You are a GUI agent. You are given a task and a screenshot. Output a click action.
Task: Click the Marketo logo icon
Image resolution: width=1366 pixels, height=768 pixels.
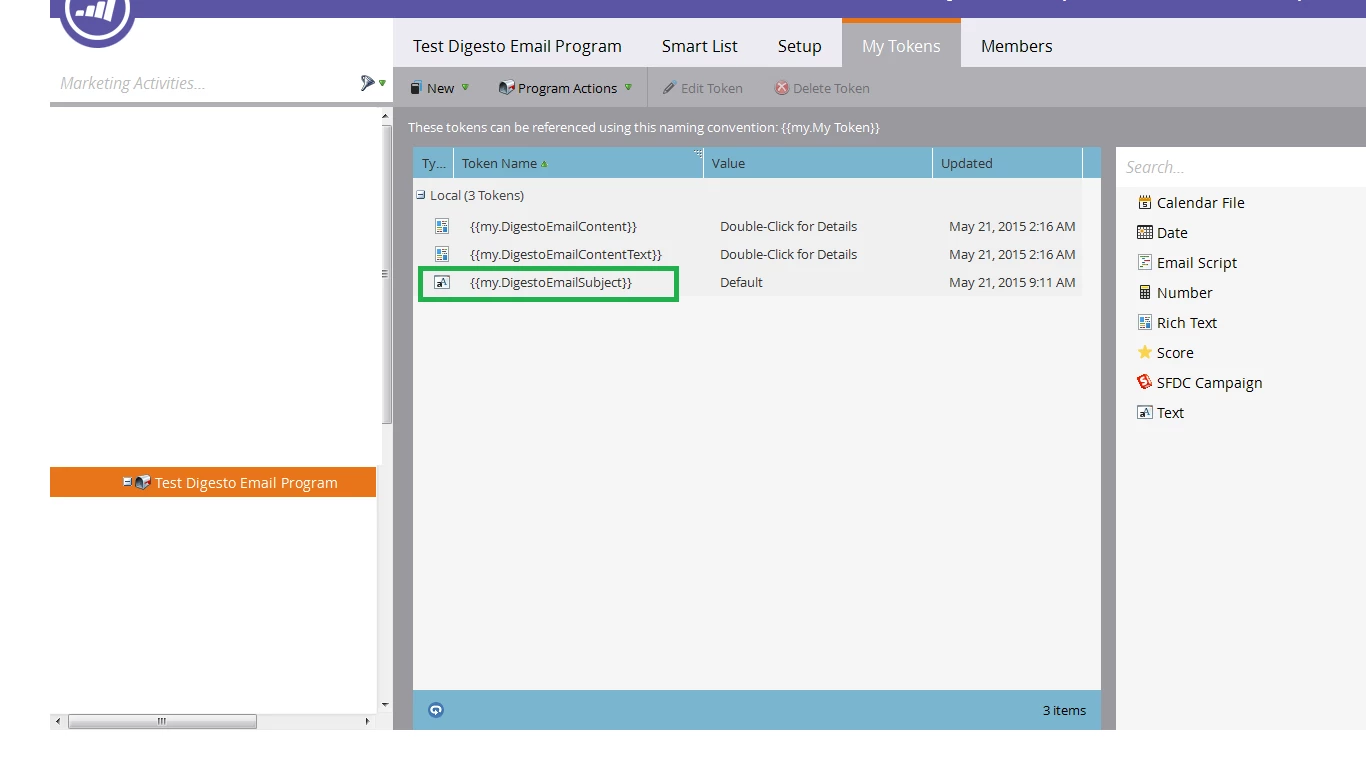97,18
